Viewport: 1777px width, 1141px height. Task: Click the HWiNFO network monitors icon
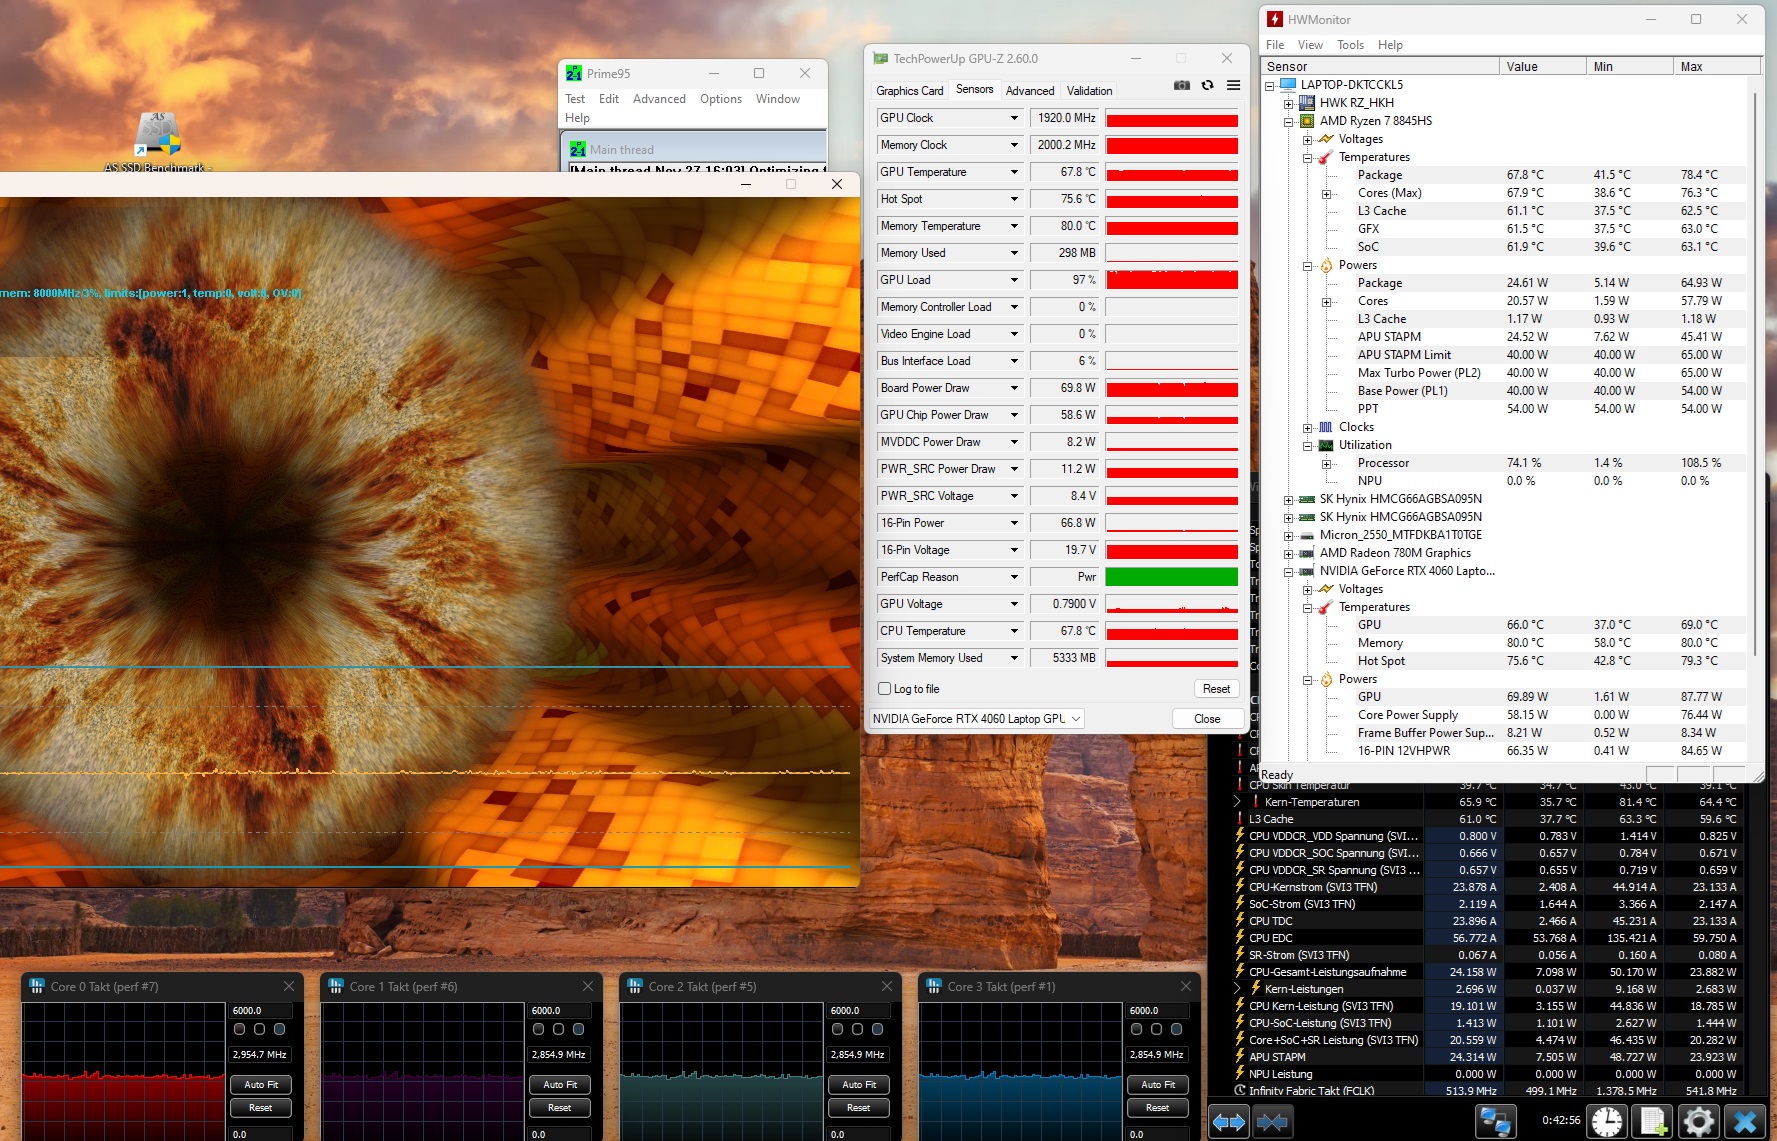click(1496, 1121)
